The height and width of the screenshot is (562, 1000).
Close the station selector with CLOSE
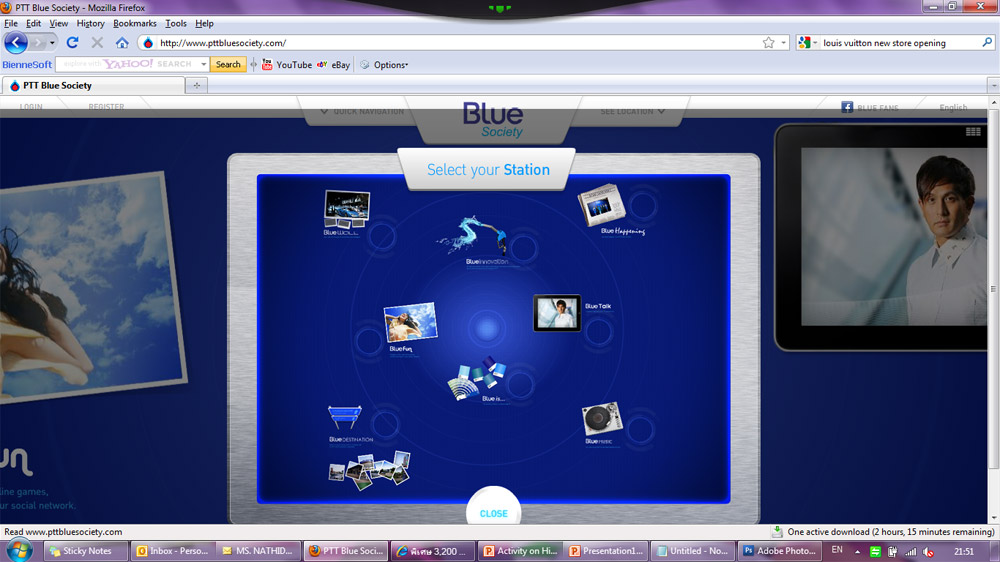(494, 514)
